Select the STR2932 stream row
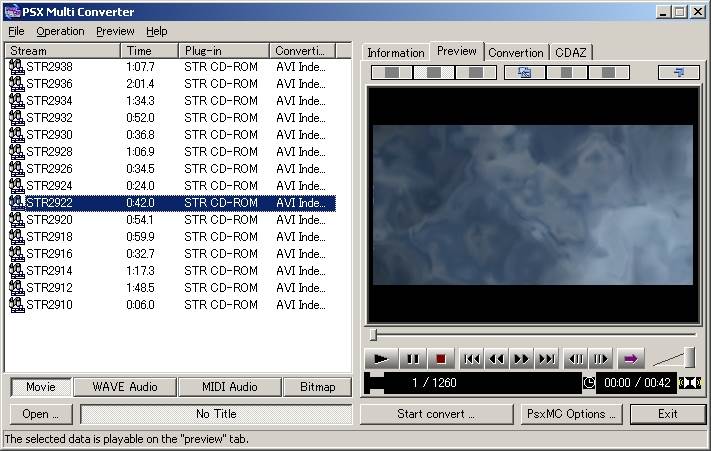The image size is (711, 451). click(172, 118)
